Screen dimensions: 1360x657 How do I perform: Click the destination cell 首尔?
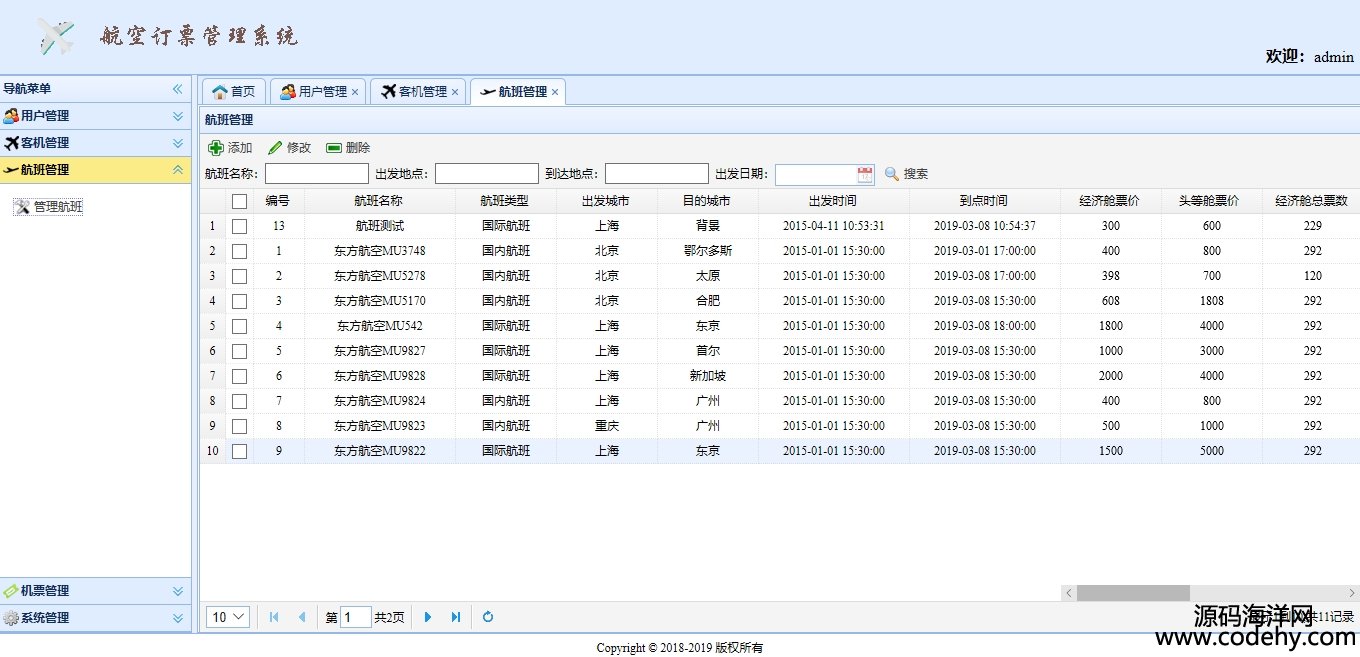(707, 351)
